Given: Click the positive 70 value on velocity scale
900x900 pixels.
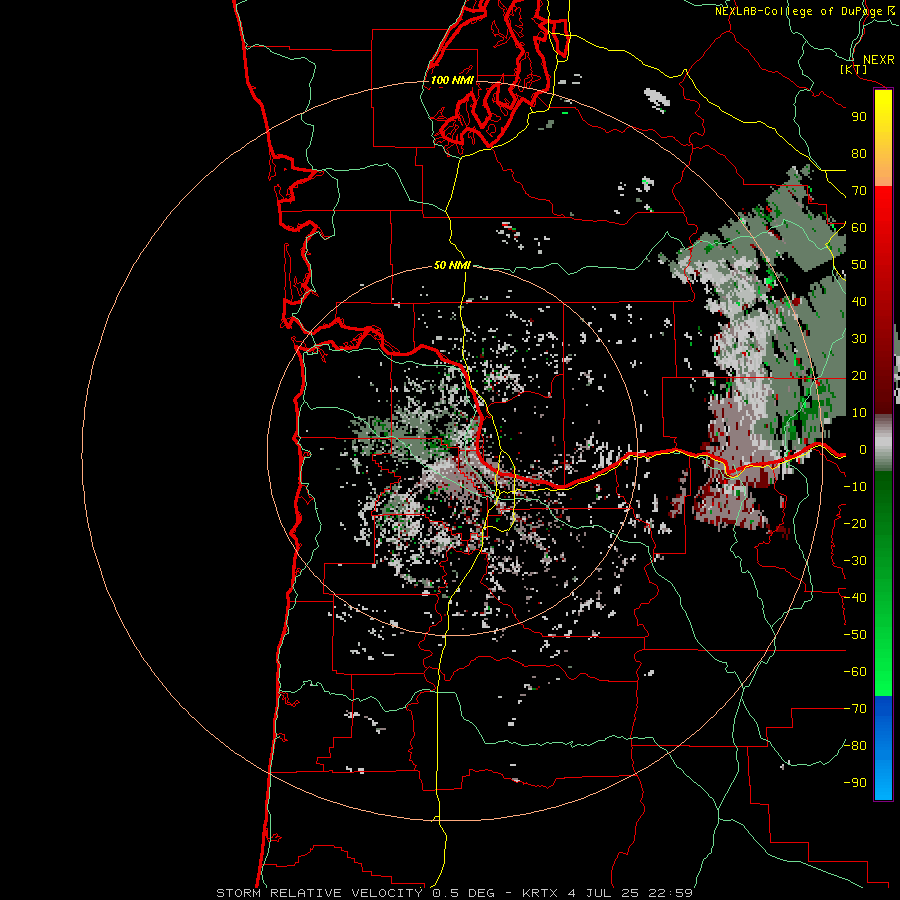Looking at the screenshot, I should click(859, 191).
